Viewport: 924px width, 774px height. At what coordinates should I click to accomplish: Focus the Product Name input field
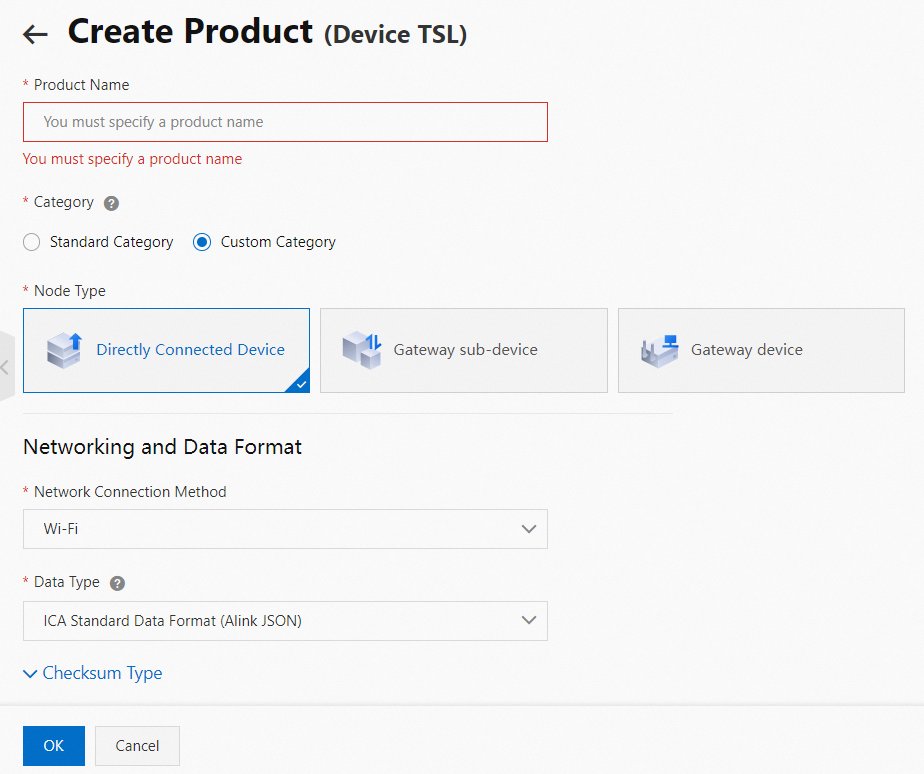coord(285,122)
